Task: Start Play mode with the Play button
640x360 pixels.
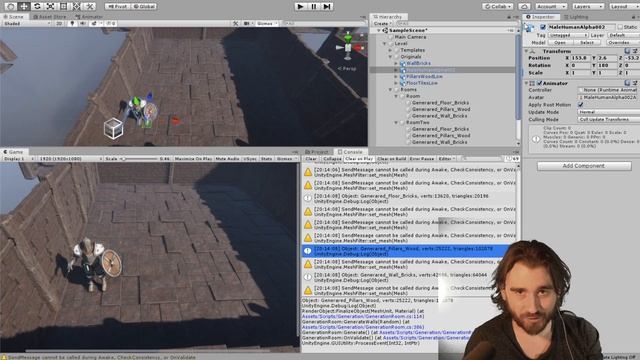Action: (300, 6)
